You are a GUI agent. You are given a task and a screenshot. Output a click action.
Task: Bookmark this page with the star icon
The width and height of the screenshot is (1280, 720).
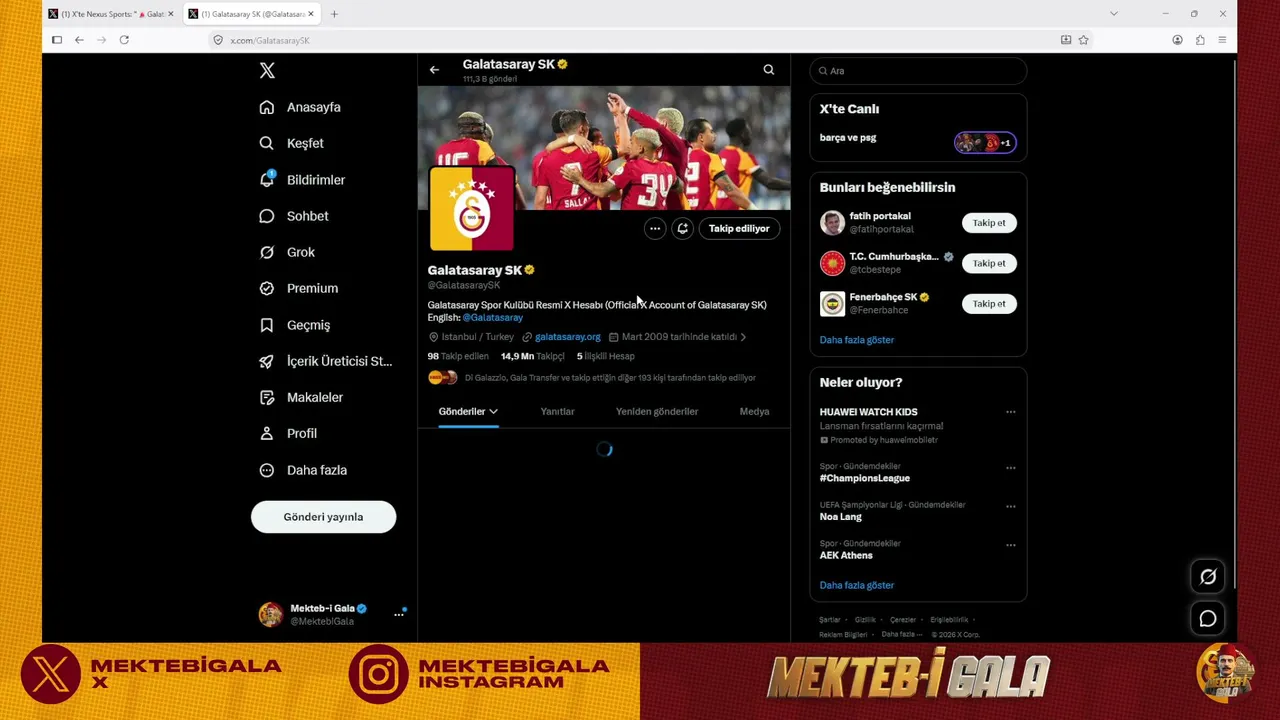(1083, 40)
